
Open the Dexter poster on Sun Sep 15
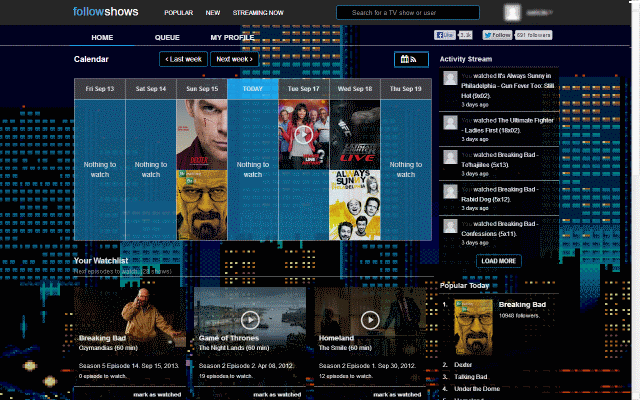coord(202,135)
